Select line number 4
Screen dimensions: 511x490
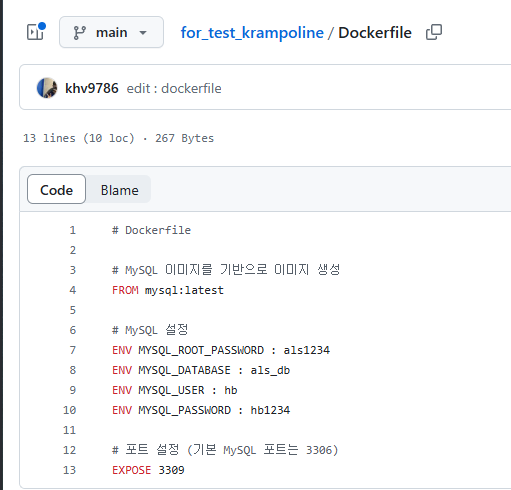click(73, 290)
